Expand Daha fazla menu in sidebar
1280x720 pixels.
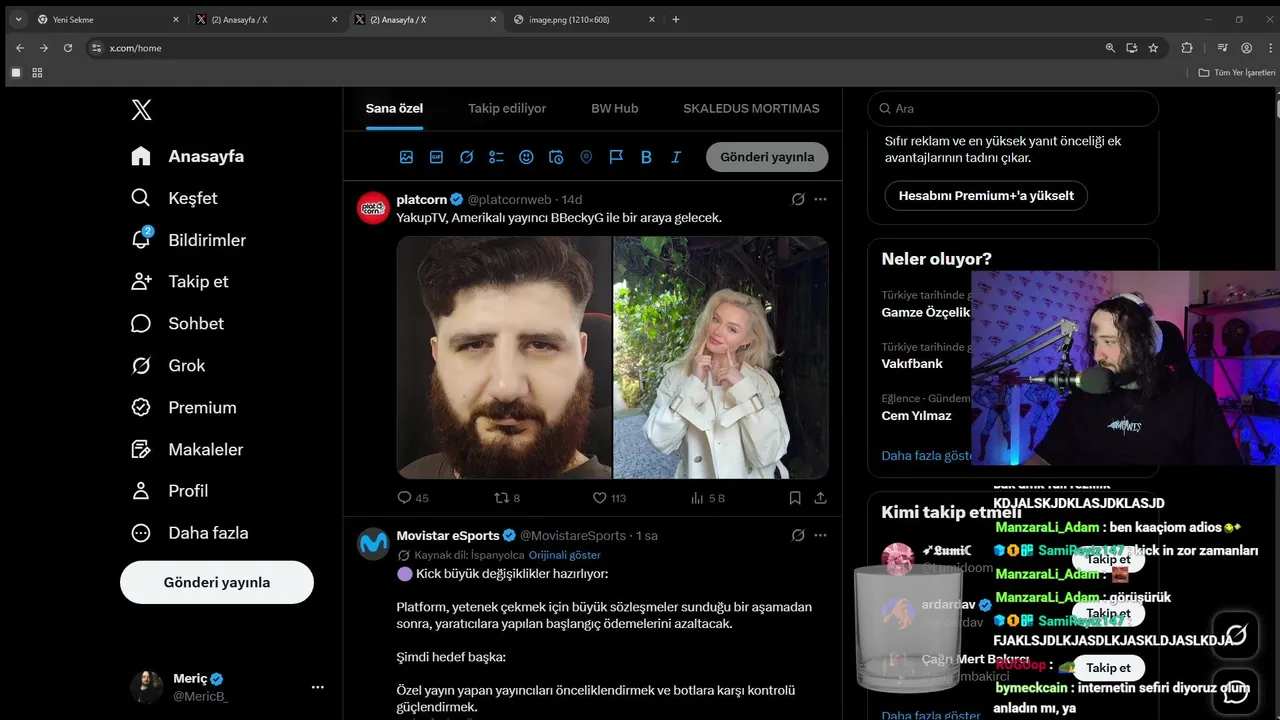[x=190, y=533]
